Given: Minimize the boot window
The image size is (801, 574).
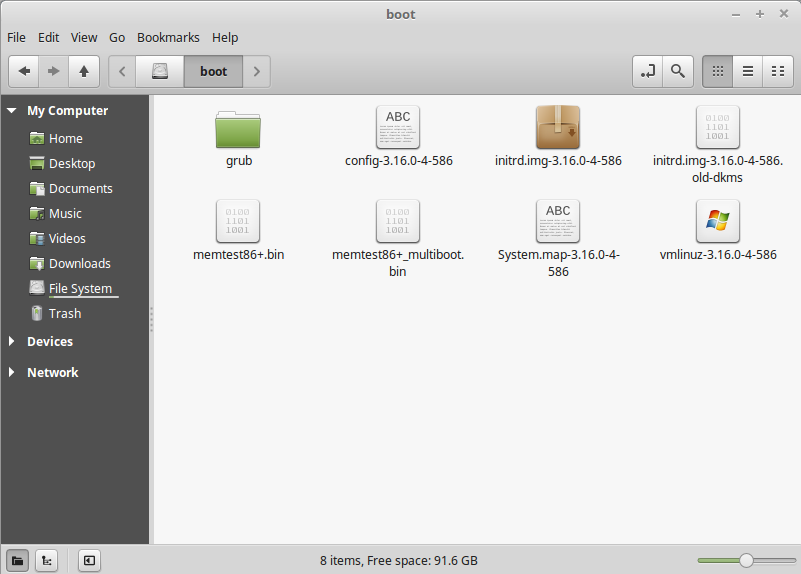Looking at the screenshot, I should pyautogui.click(x=736, y=15).
